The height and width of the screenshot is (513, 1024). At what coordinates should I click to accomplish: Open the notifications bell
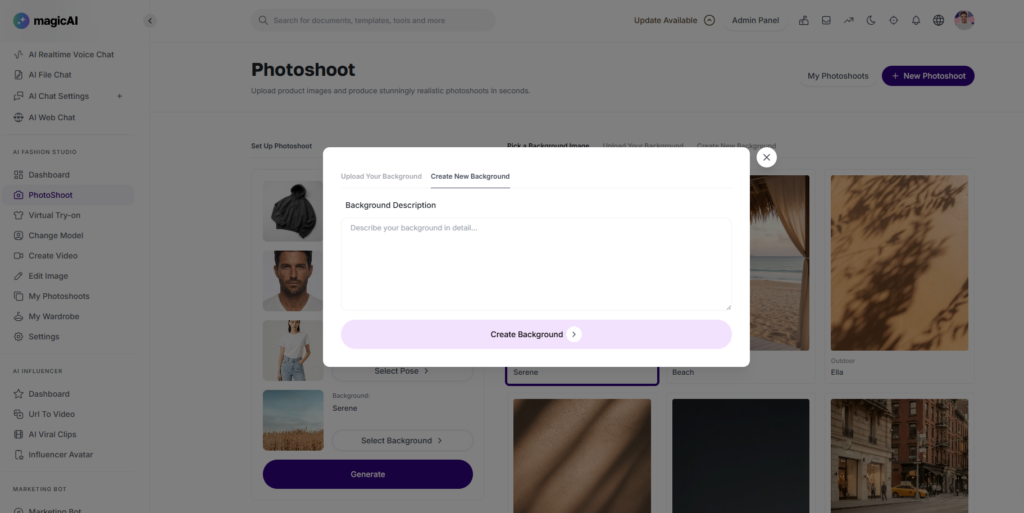(915, 20)
